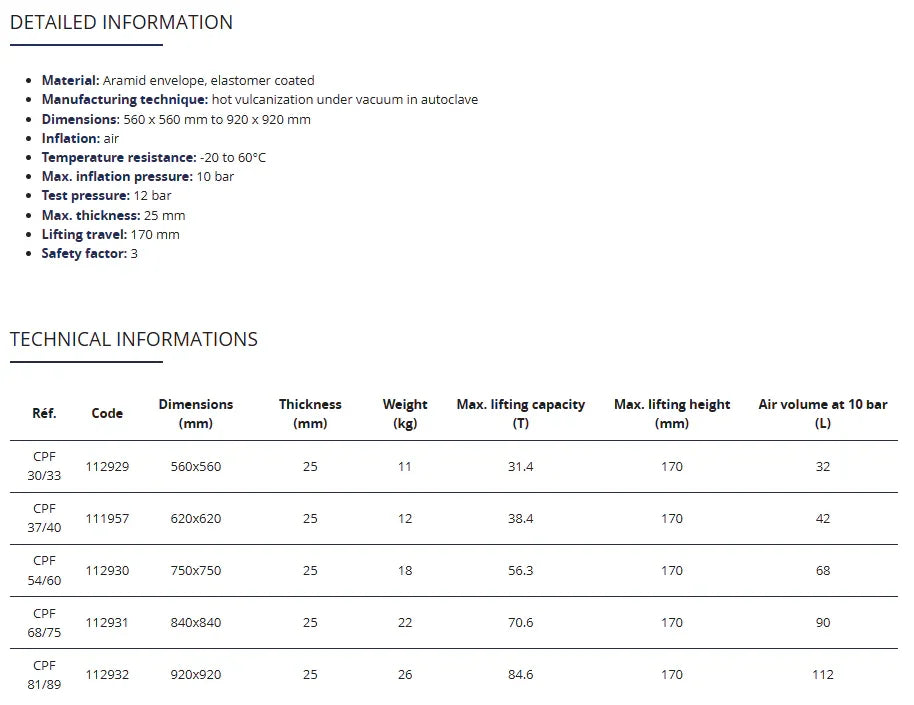Click the Weight (kg) column header

(404, 413)
